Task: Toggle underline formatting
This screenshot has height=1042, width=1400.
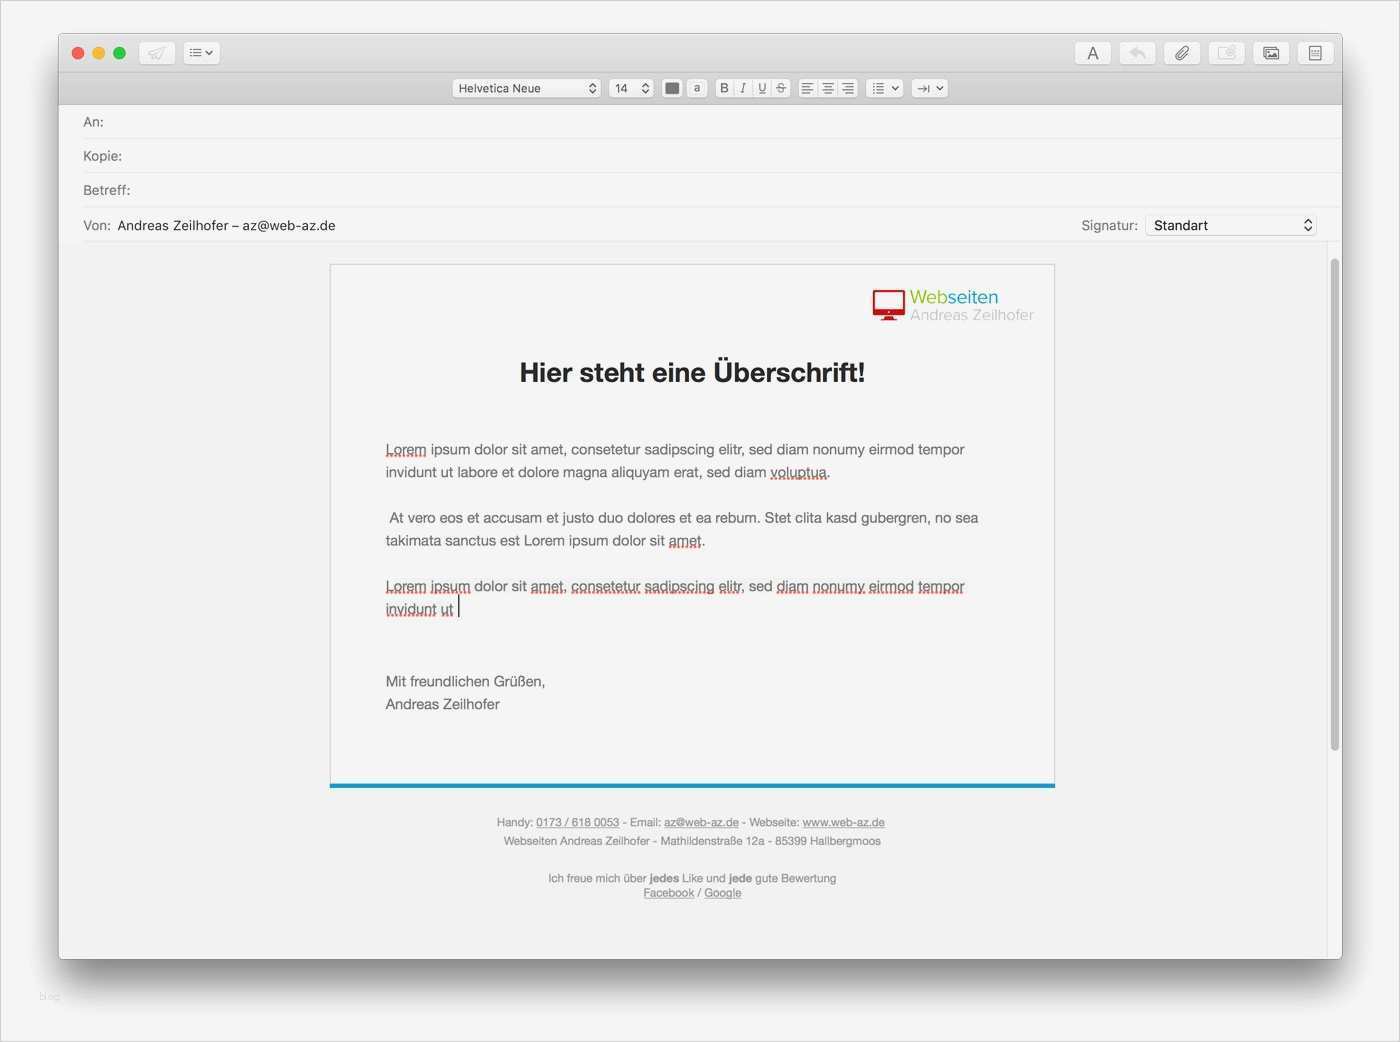Action: pos(761,88)
